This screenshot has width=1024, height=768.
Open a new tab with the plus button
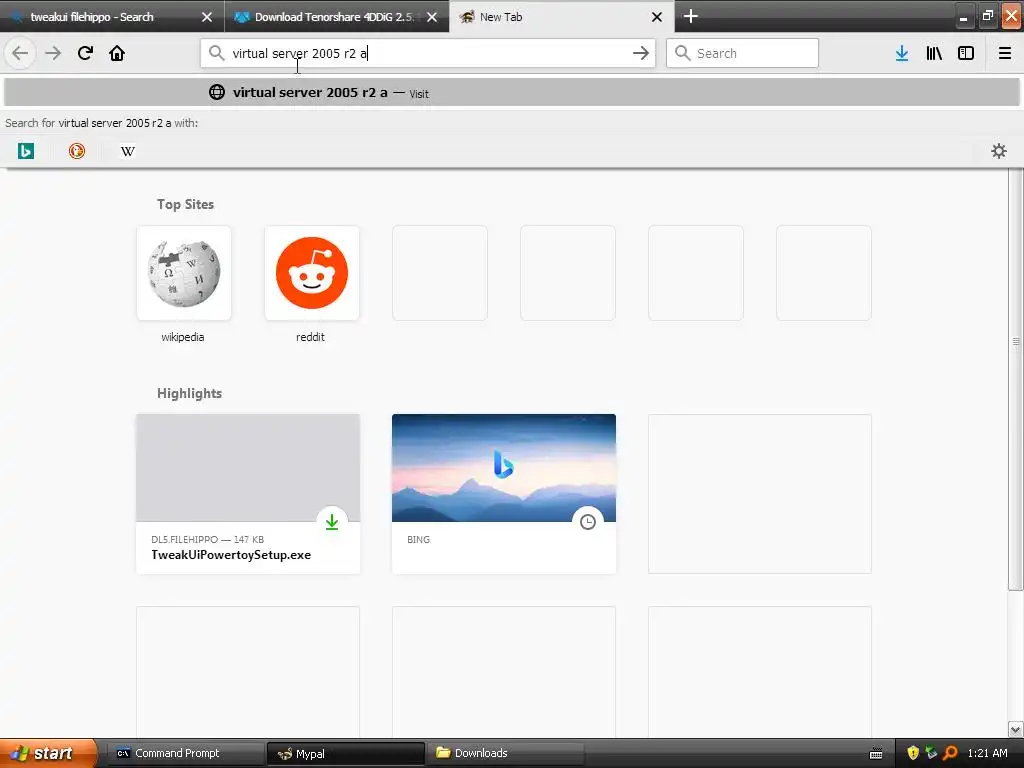(690, 16)
